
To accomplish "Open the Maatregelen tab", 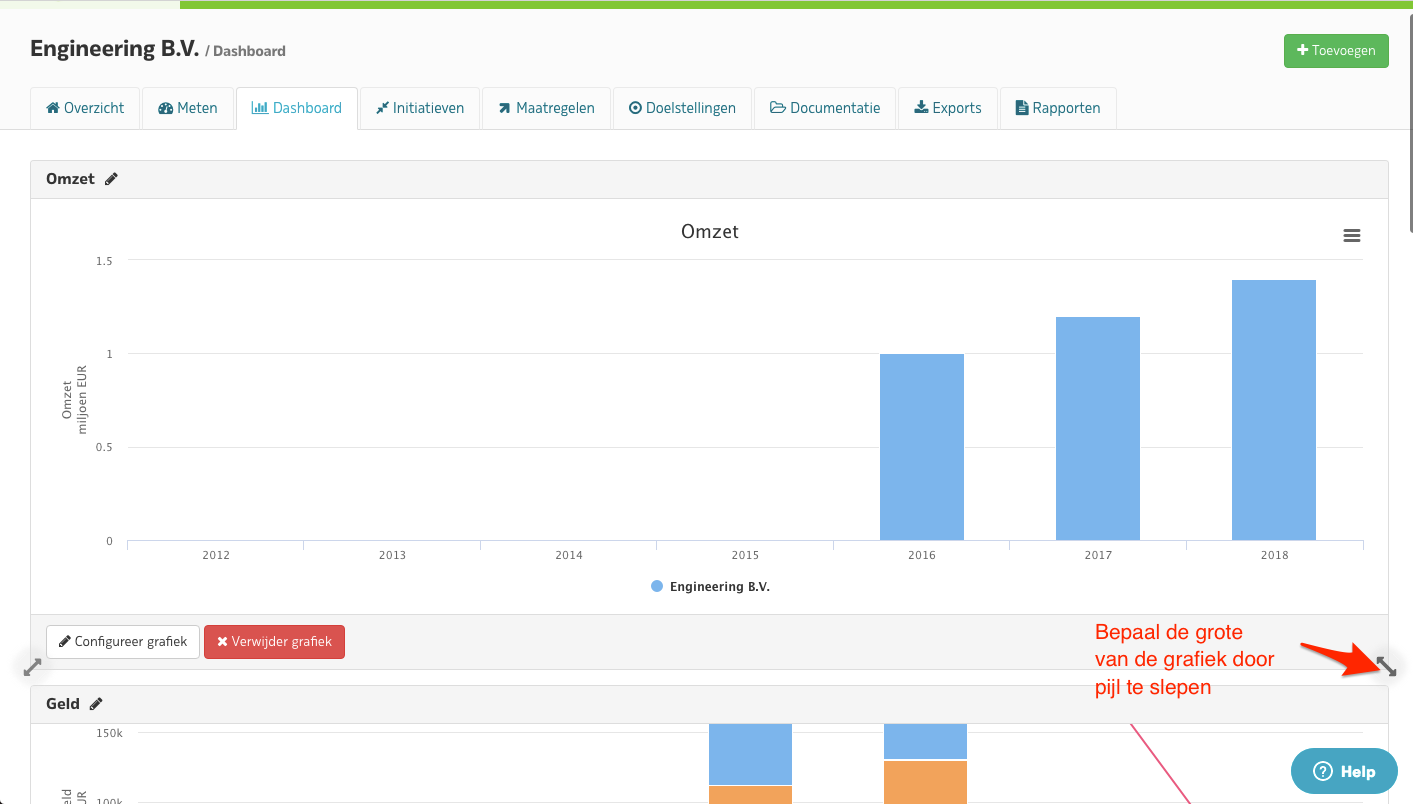I will 546,108.
